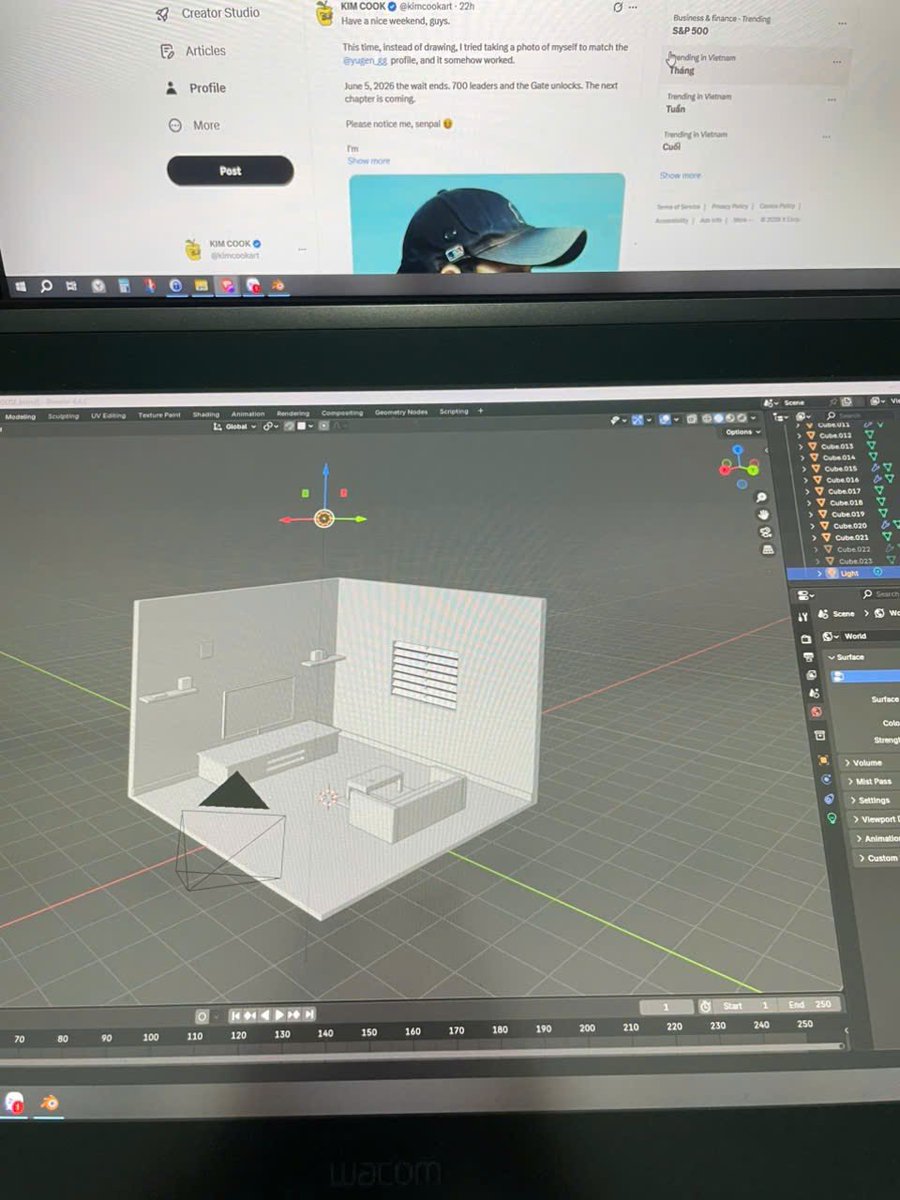
Task: Open the Tool properties tab in Blender
Action: (x=803, y=617)
